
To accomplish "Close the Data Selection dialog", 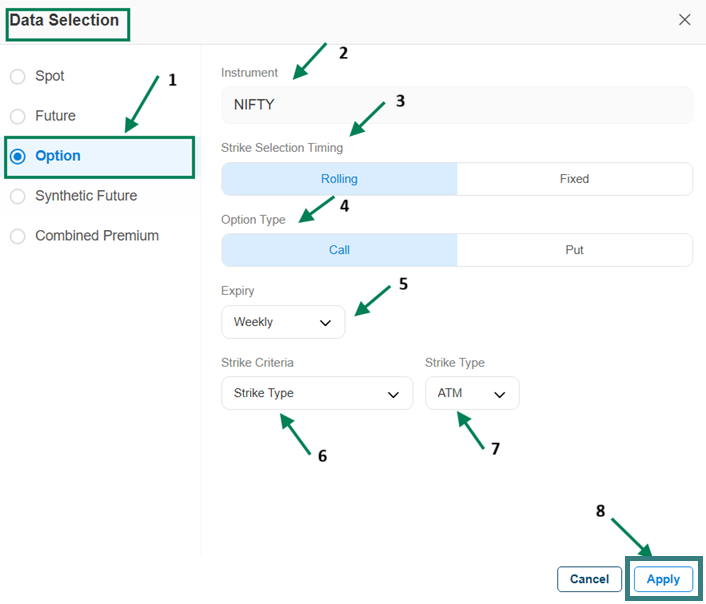I will tap(684, 20).
